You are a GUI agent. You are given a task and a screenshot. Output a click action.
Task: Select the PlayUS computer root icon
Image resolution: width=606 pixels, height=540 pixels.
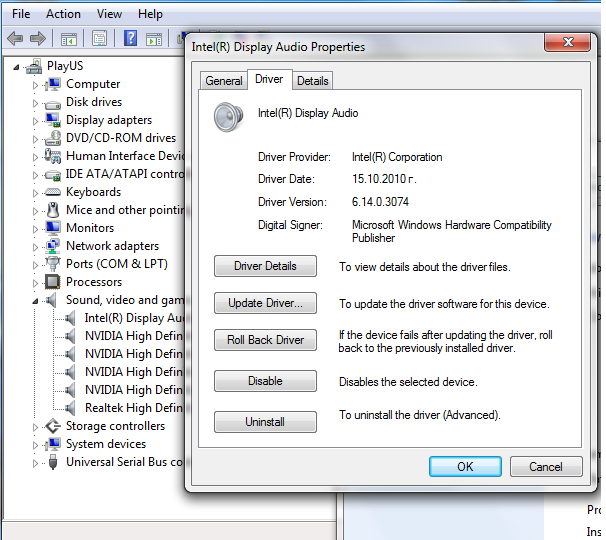click(x=34, y=66)
